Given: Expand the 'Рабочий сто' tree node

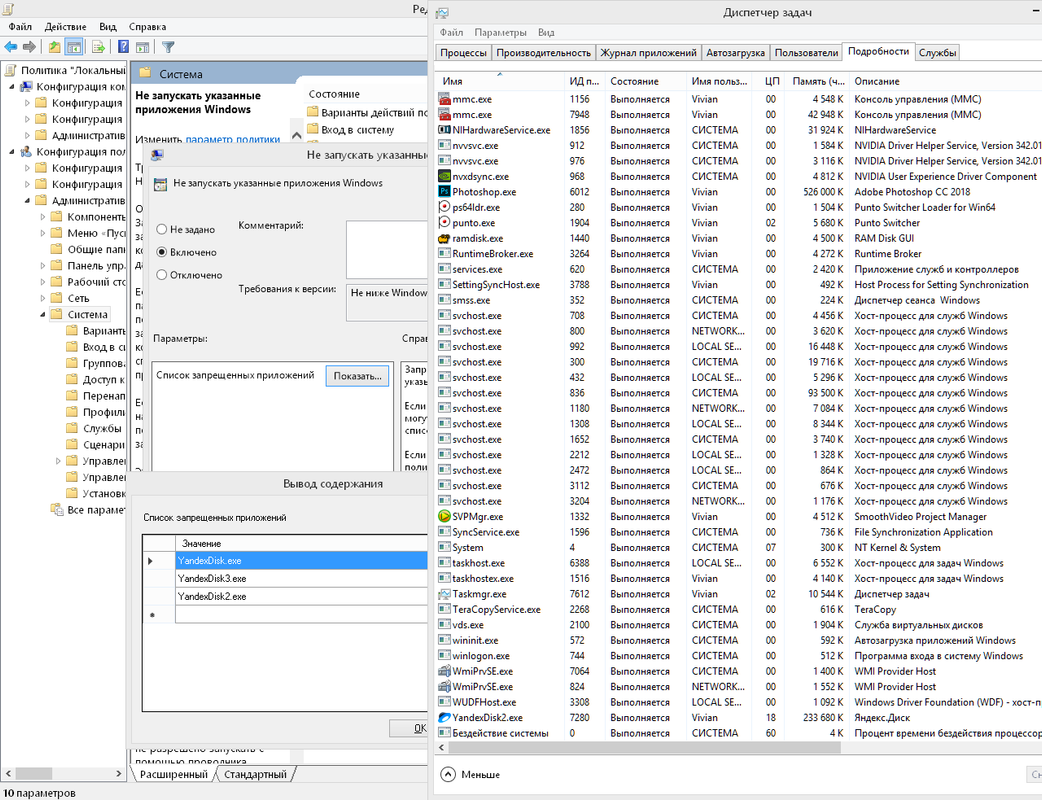Looking at the screenshot, I should point(43,282).
